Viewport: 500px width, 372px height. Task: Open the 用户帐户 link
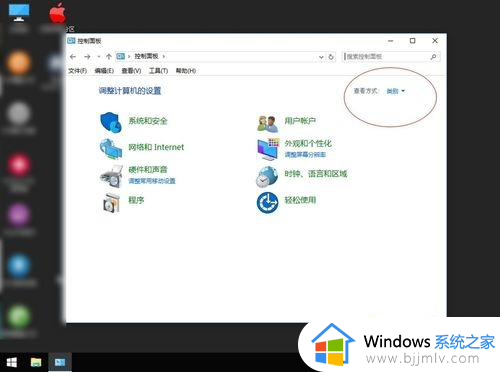click(x=300, y=121)
